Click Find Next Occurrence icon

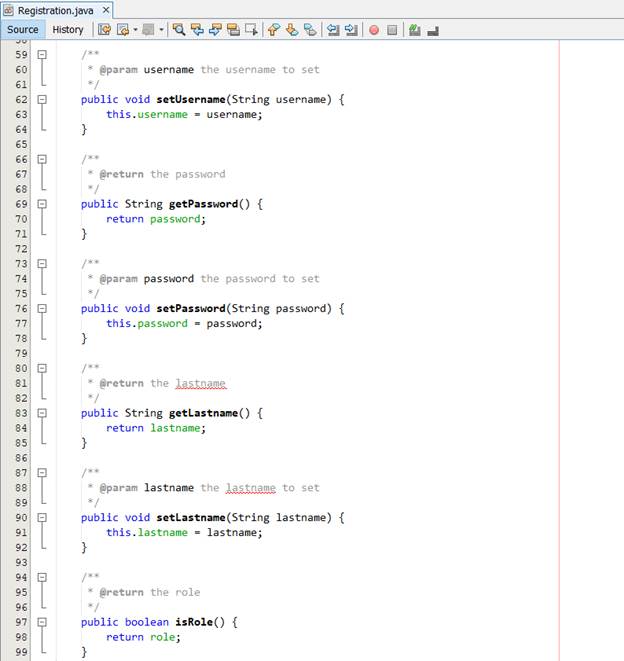[x=215, y=30]
